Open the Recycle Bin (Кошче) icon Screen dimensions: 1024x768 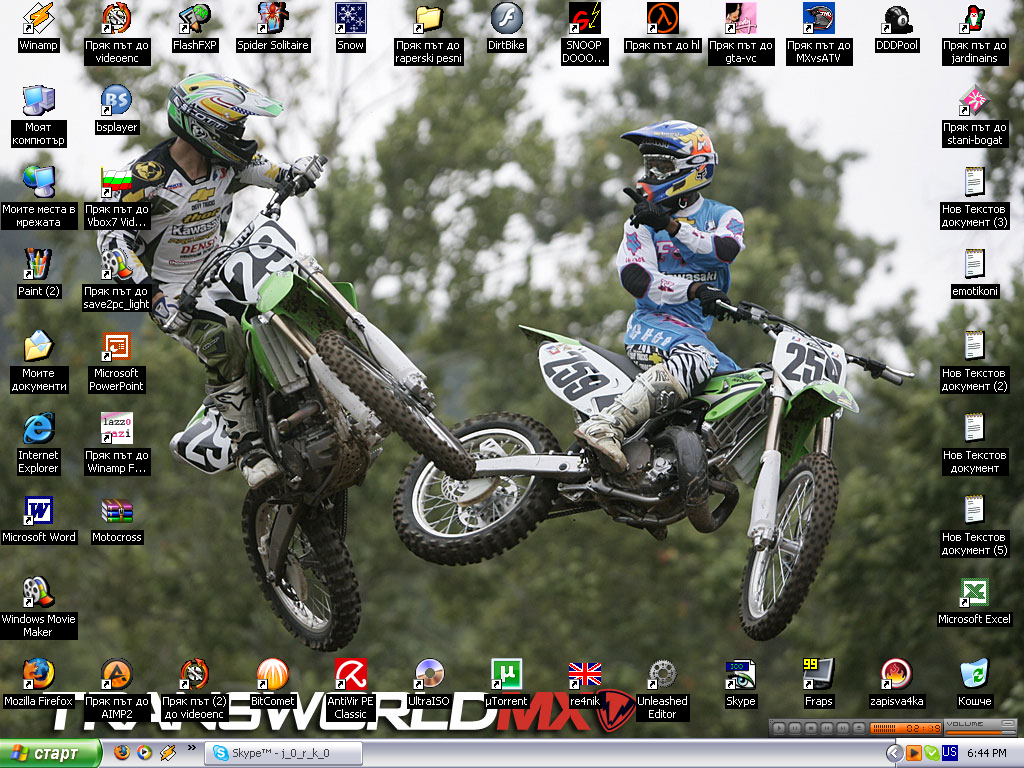pos(974,676)
